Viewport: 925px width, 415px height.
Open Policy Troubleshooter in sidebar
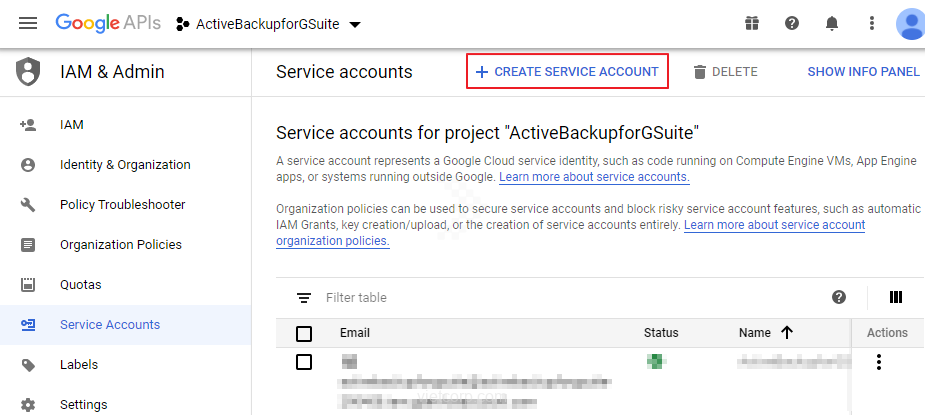[x=122, y=205]
